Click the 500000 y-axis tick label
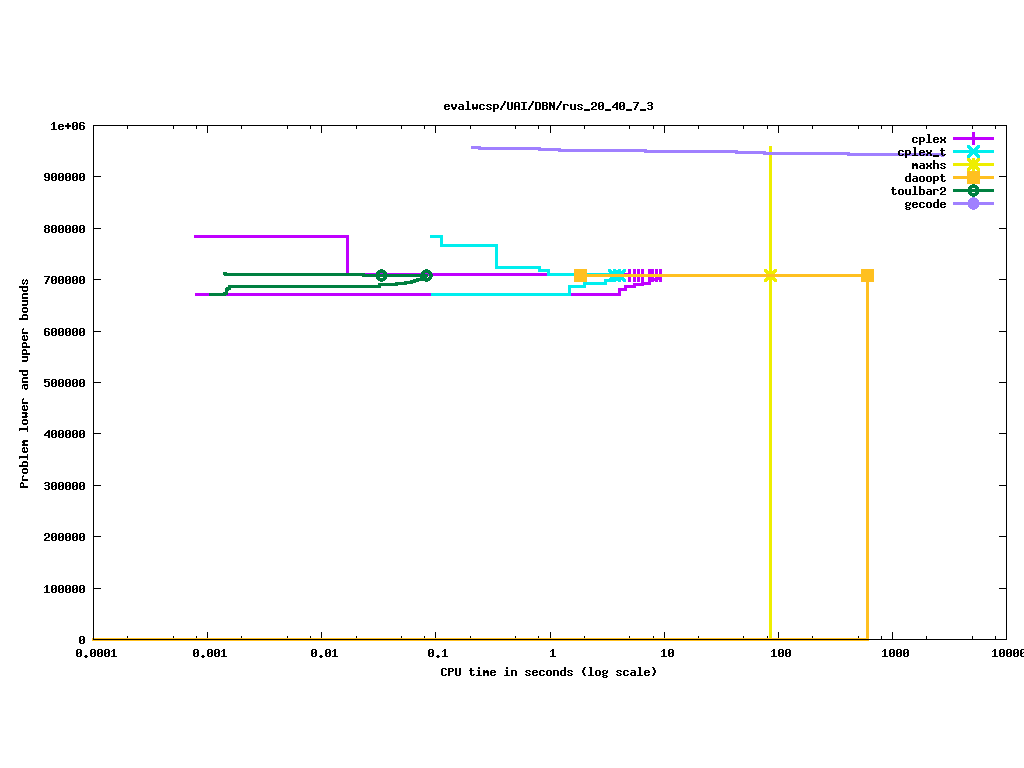Image resolution: width=1024 pixels, height=768 pixels. (64, 383)
